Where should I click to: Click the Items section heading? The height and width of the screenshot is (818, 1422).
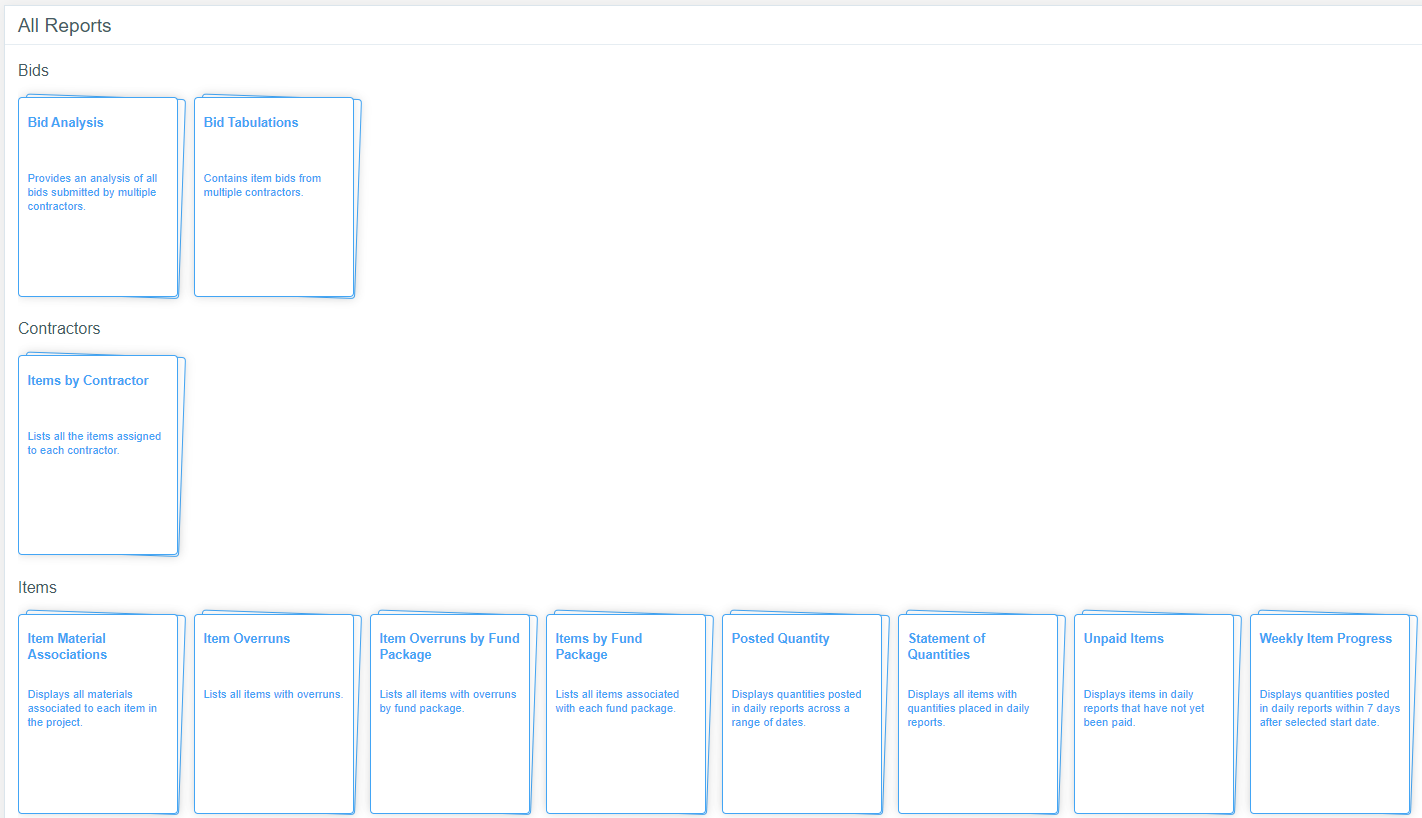(37, 588)
